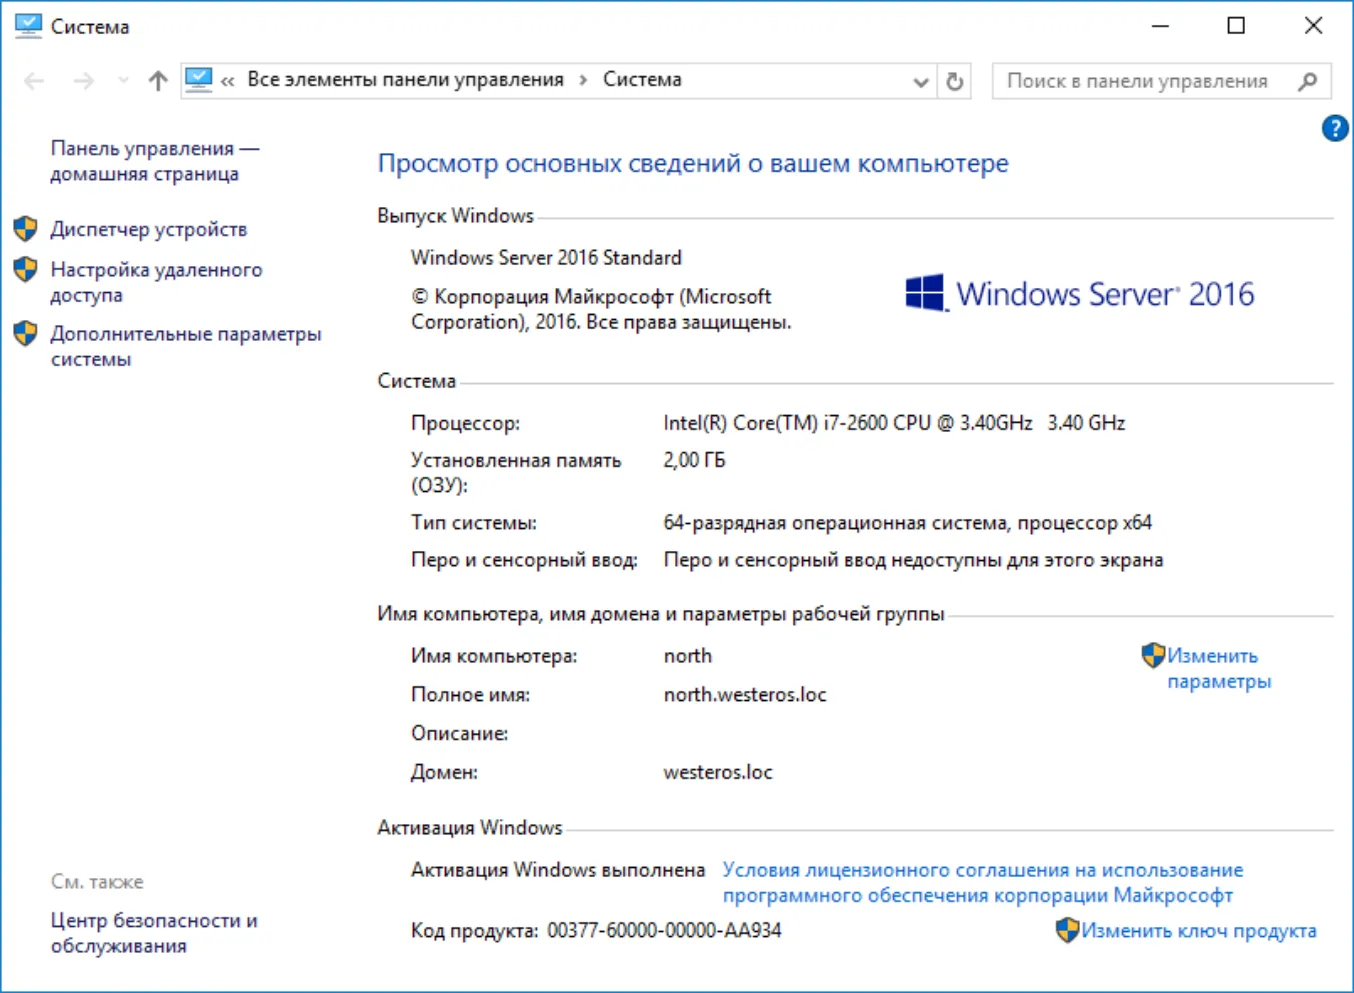Screen dimensions: 1354x993
Task: Click the search magnifier icon
Action: pos(1307,81)
